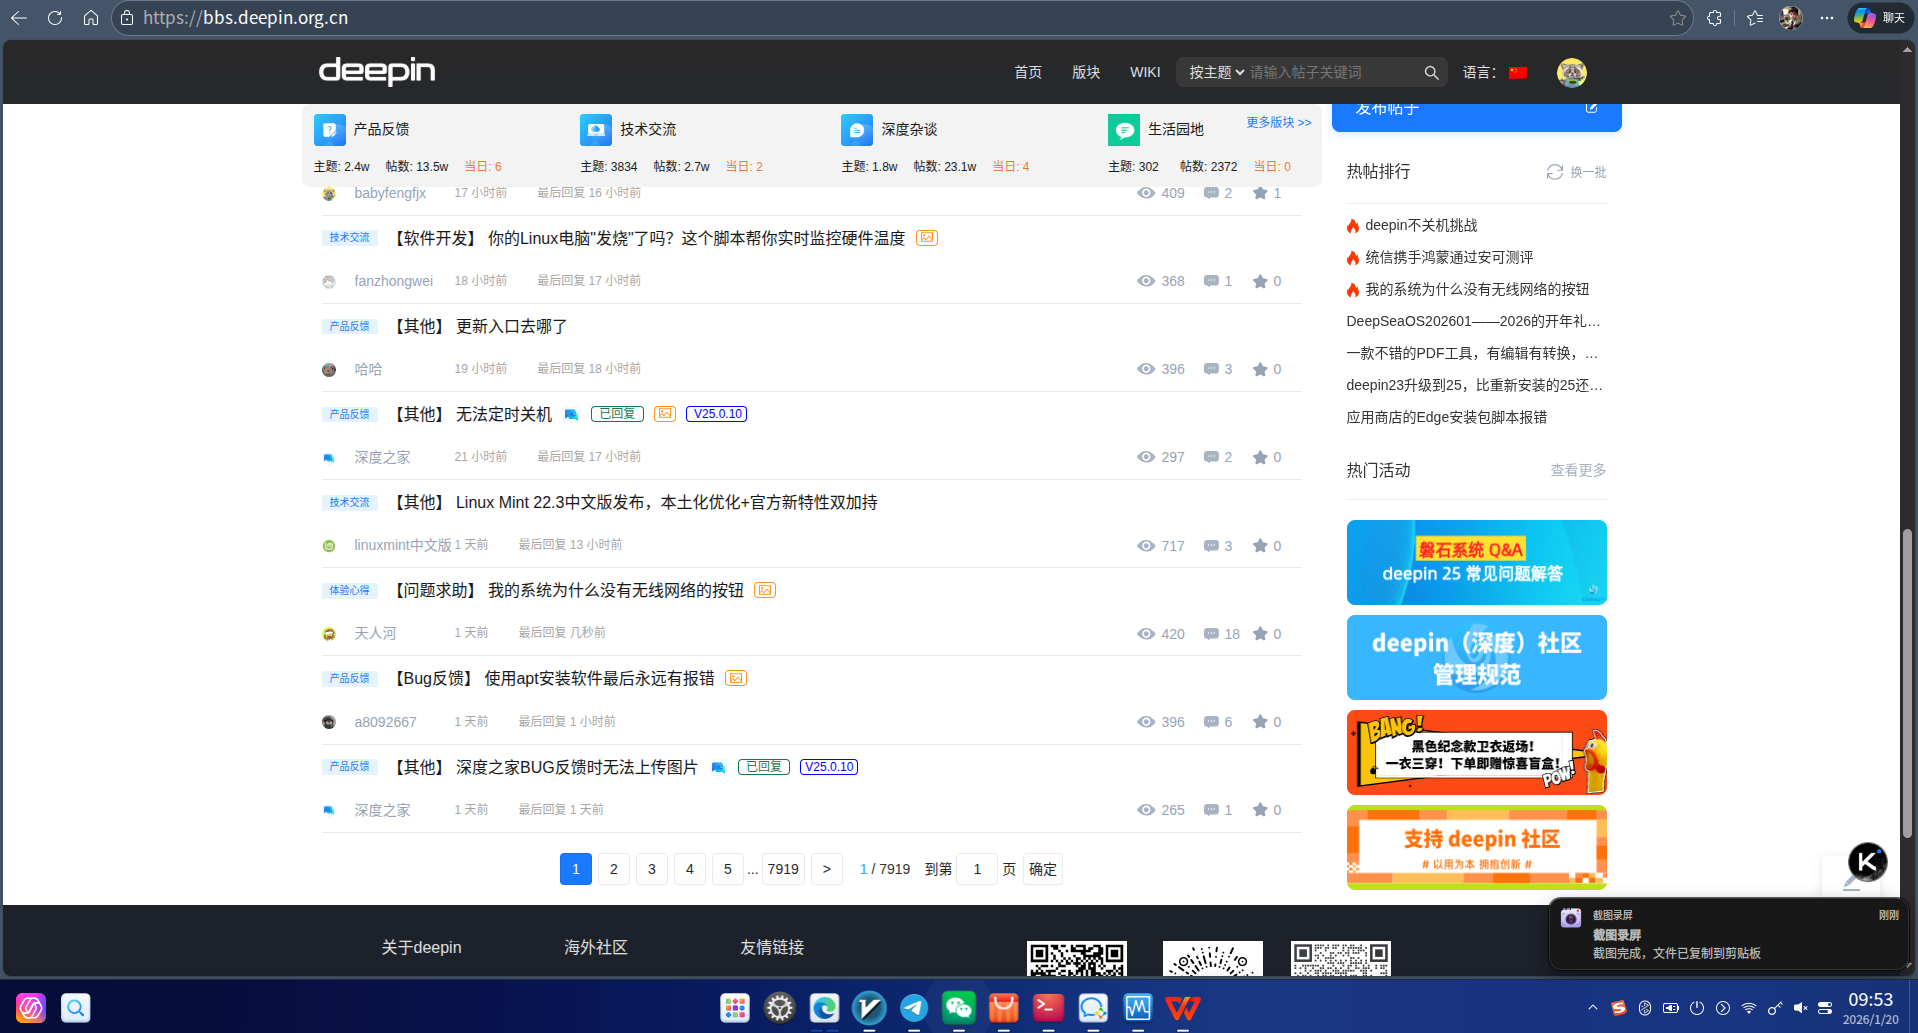This screenshot has height=1033, width=1918.
Task: Go to page 3 of the post list
Action: (x=651, y=869)
